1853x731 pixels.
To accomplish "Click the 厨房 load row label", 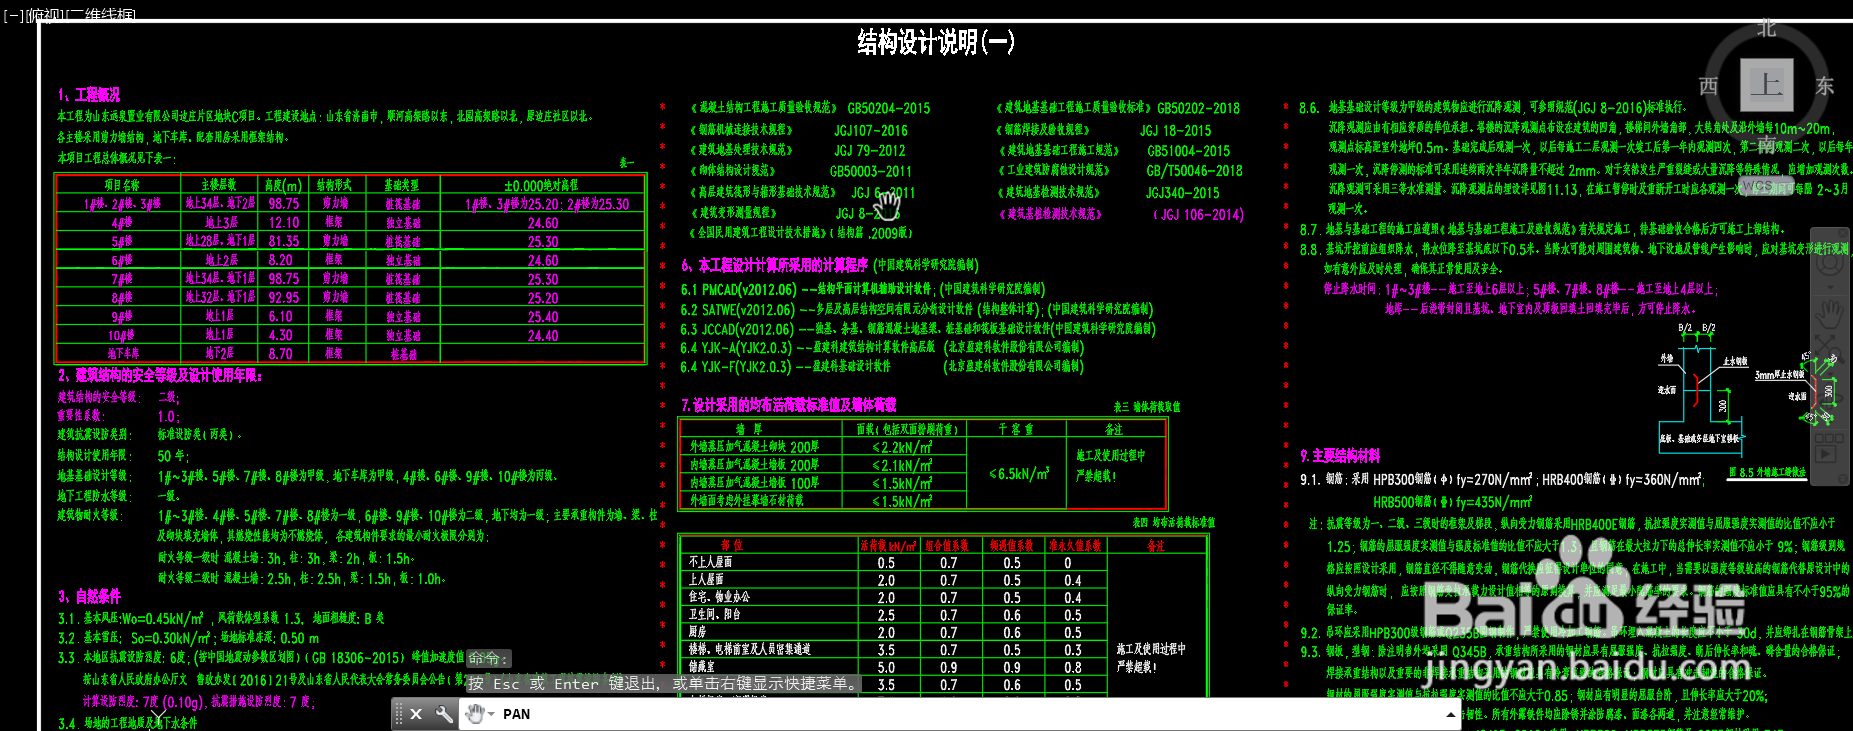I will click(698, 632).
